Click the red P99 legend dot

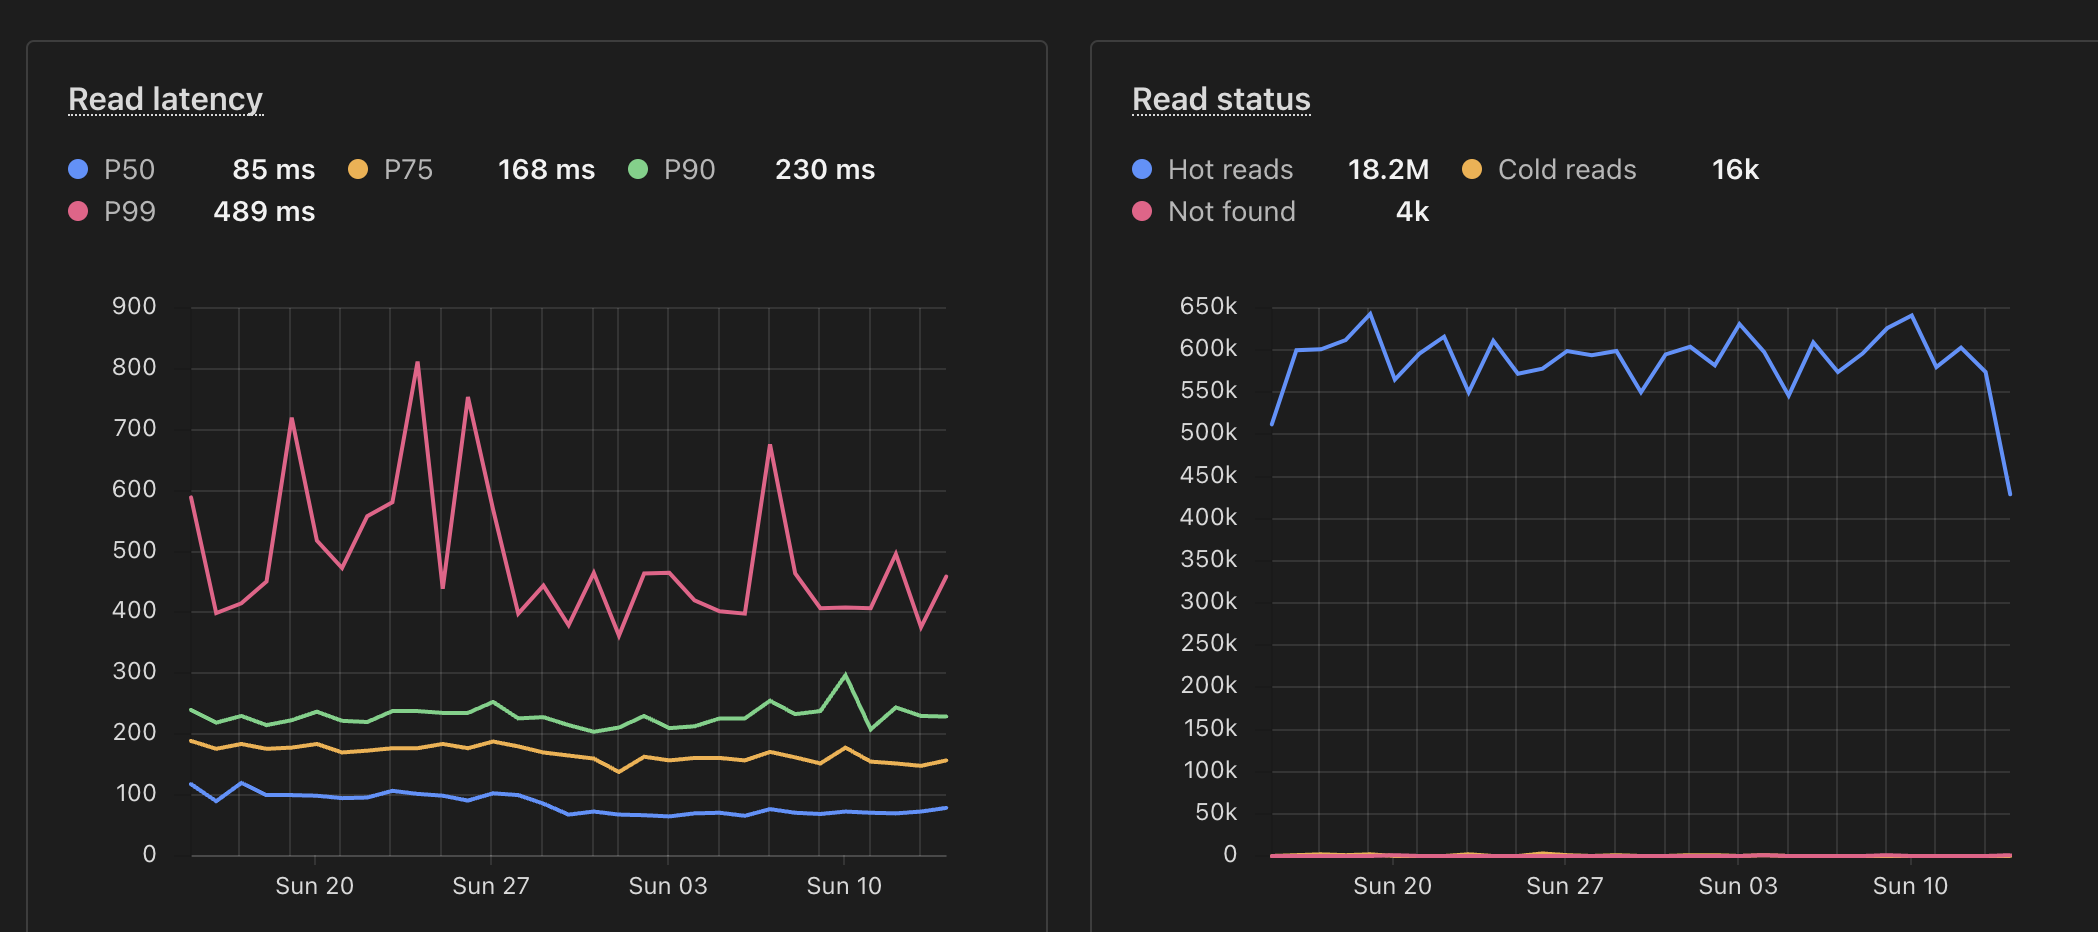[77, 211]
